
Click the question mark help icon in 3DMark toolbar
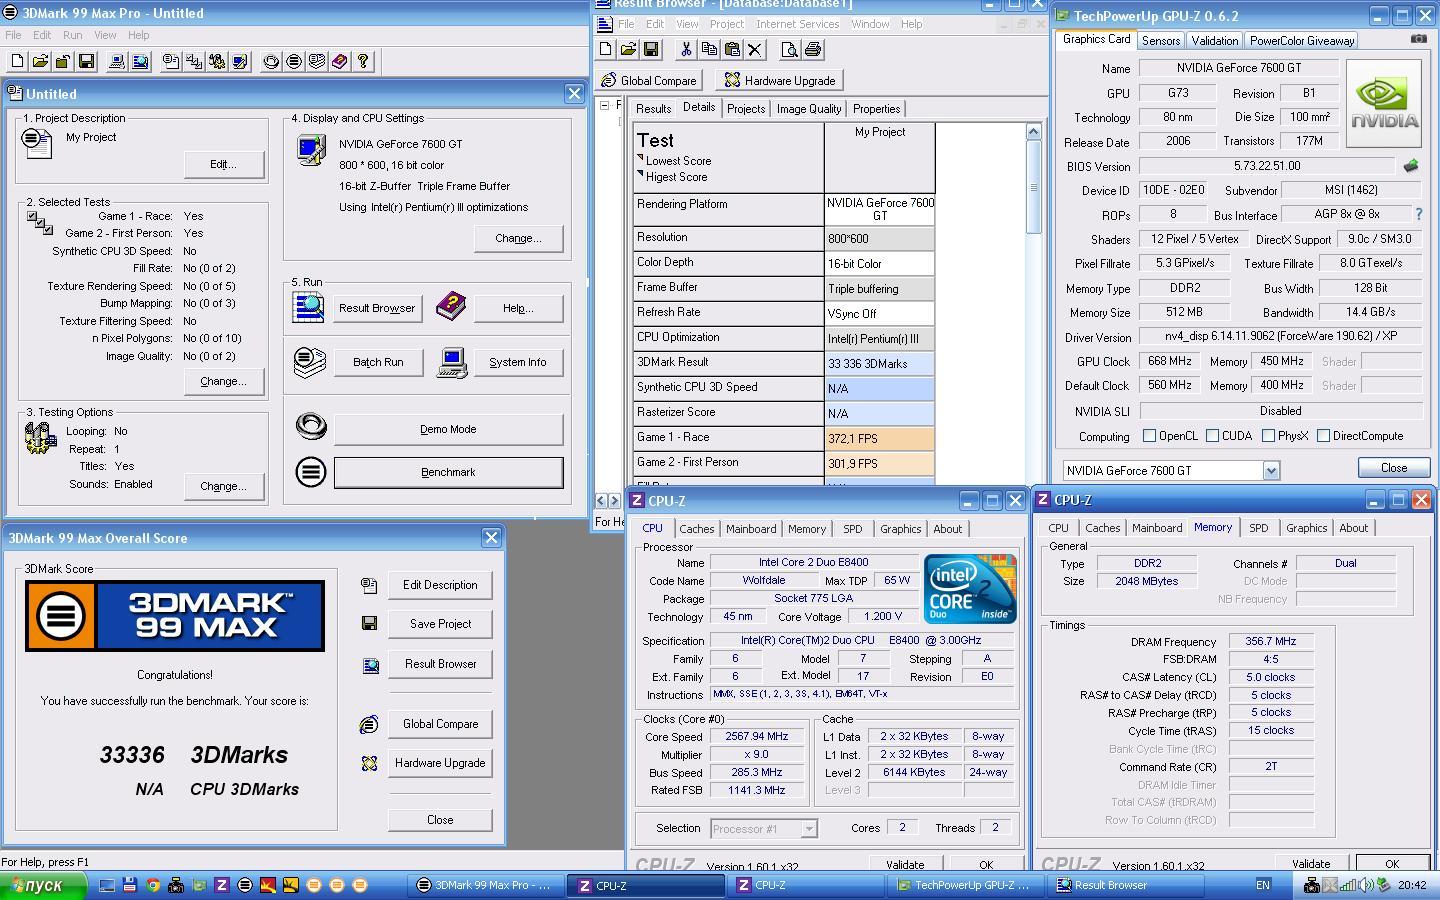pyautogui.click(x=363, y=62)
